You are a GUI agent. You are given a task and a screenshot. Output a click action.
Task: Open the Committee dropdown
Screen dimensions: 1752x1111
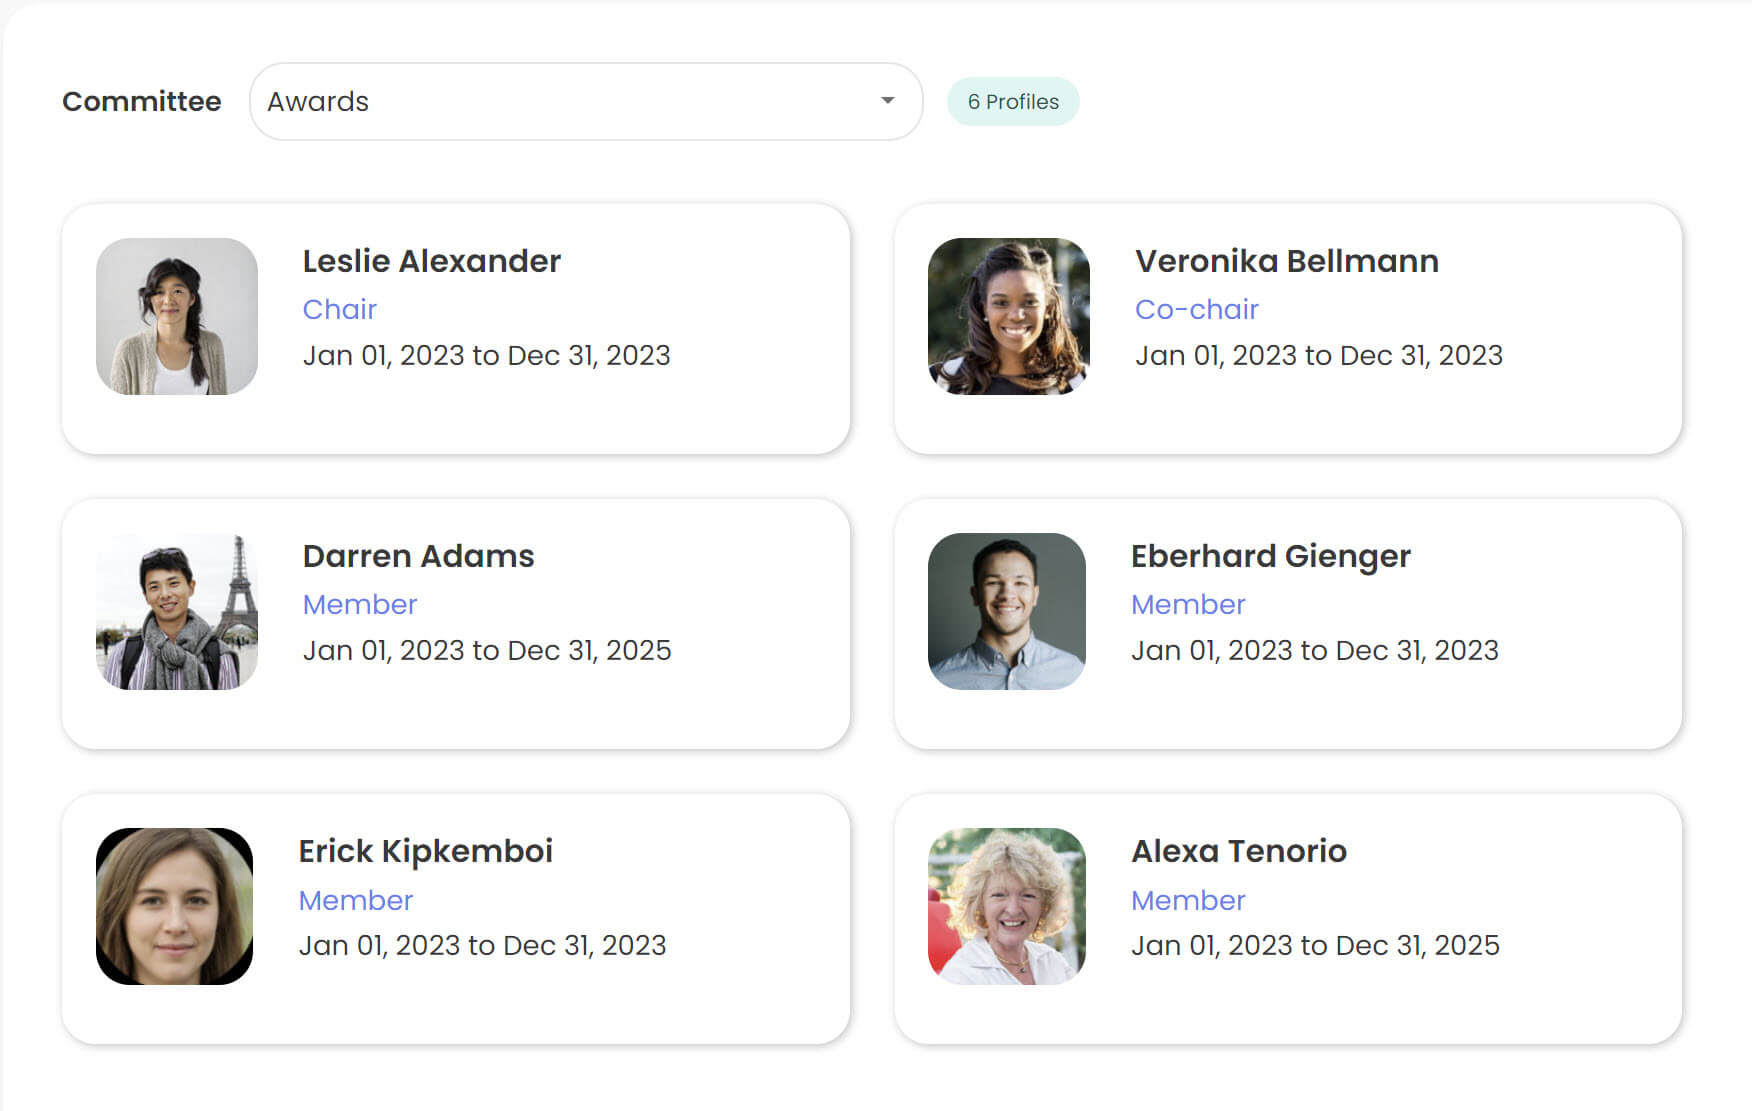click(585, 101)
